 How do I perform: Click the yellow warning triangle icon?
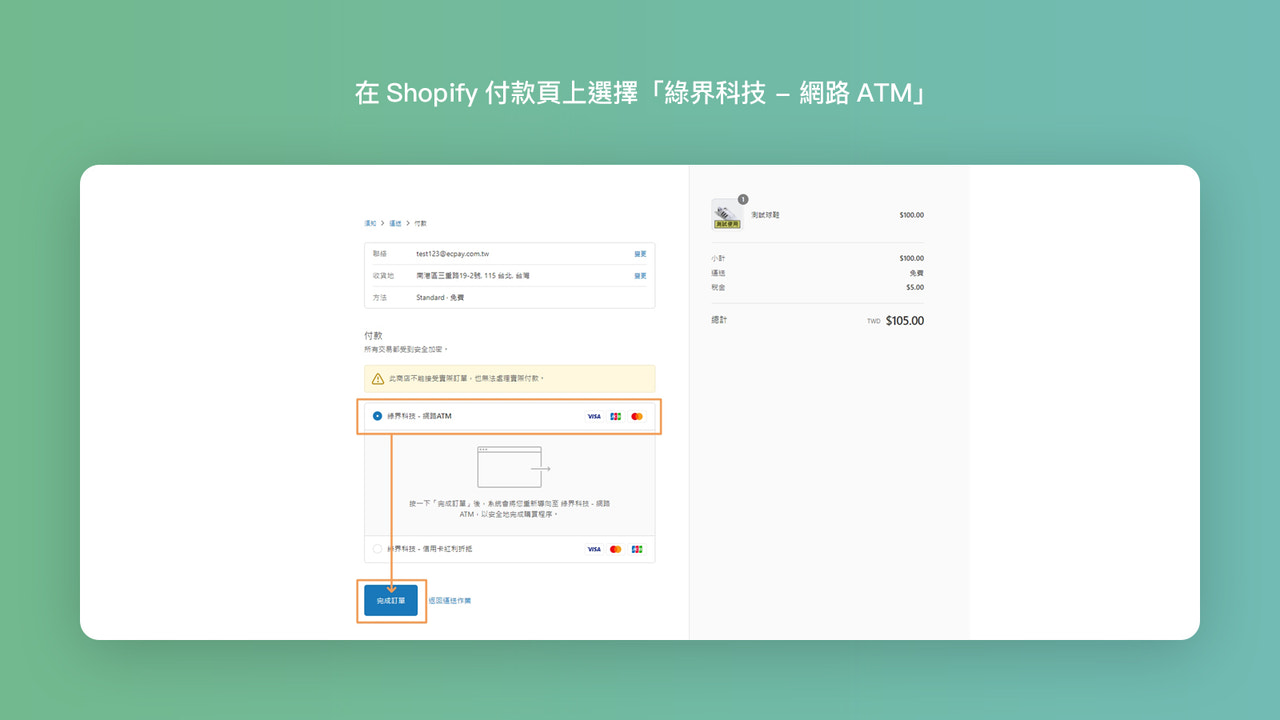(378, 379)
